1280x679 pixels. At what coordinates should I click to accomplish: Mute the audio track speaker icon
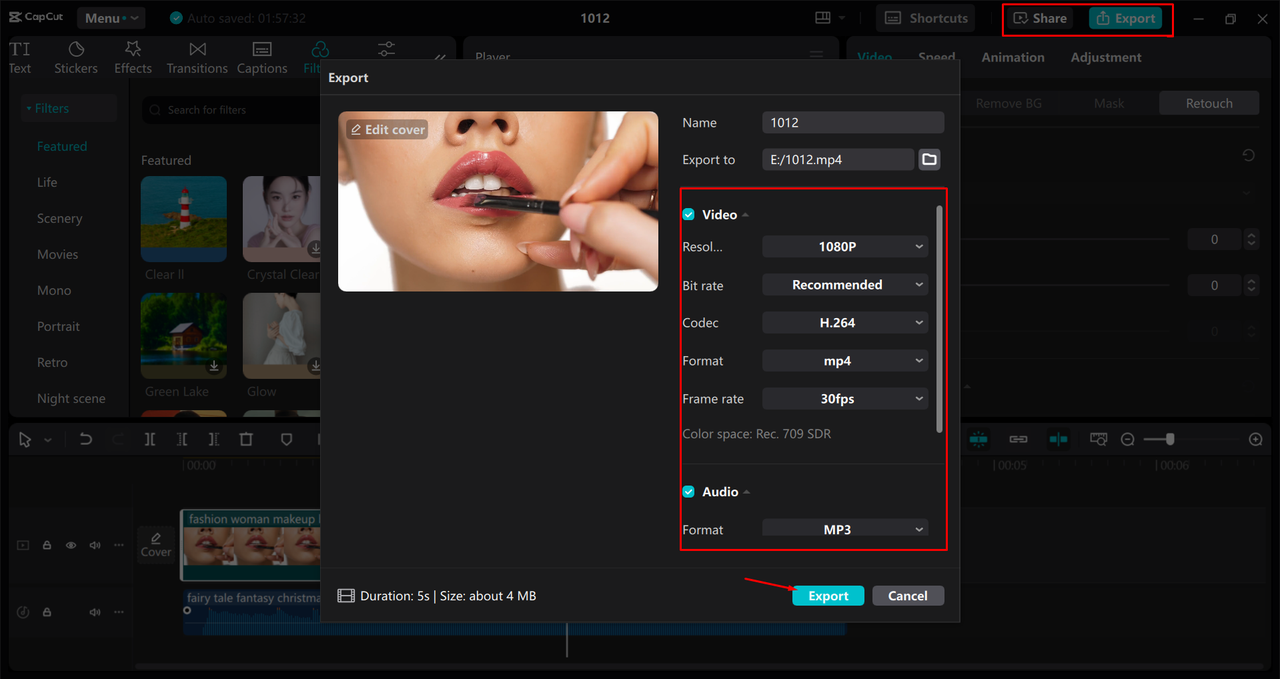tap(95, 612)
